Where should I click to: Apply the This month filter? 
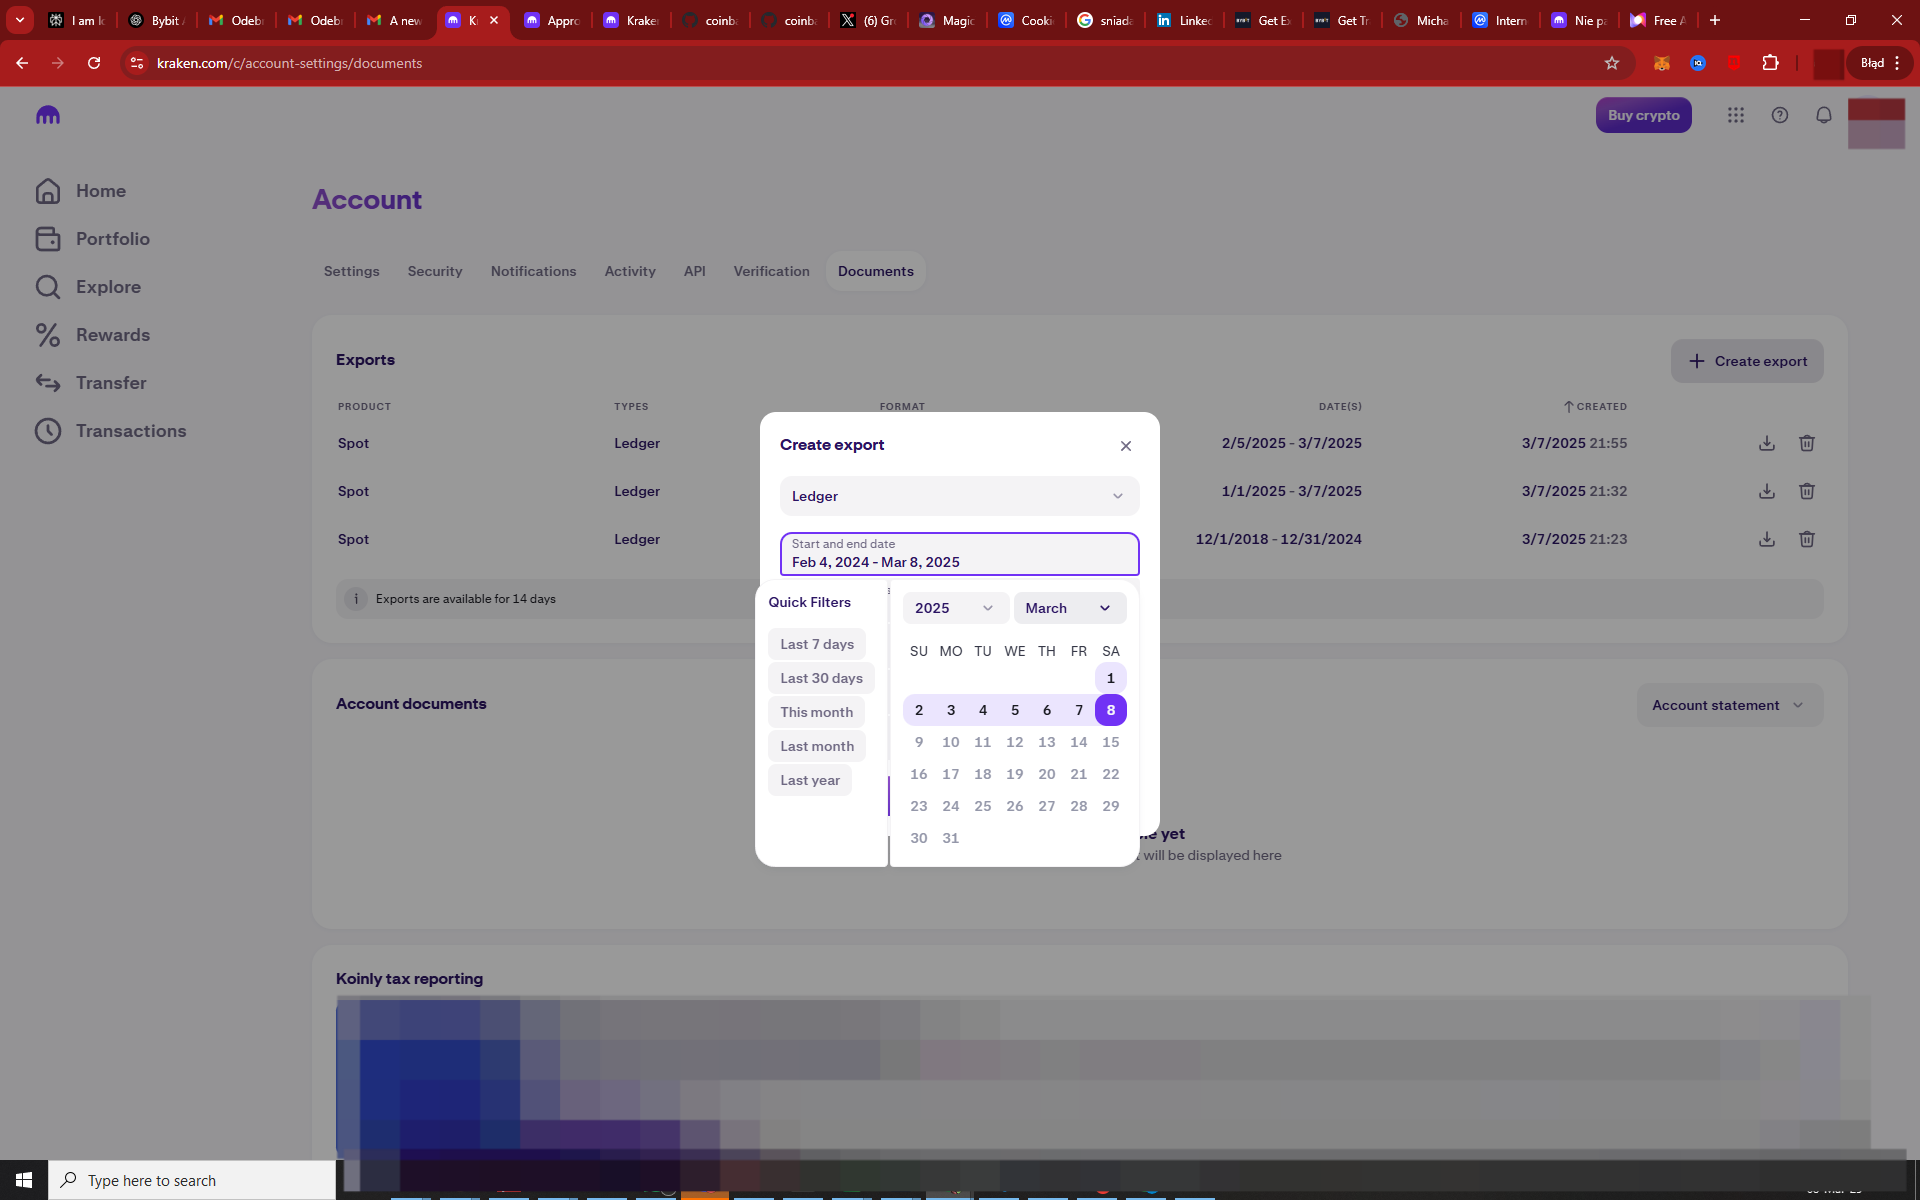click(x=817, y=712)
